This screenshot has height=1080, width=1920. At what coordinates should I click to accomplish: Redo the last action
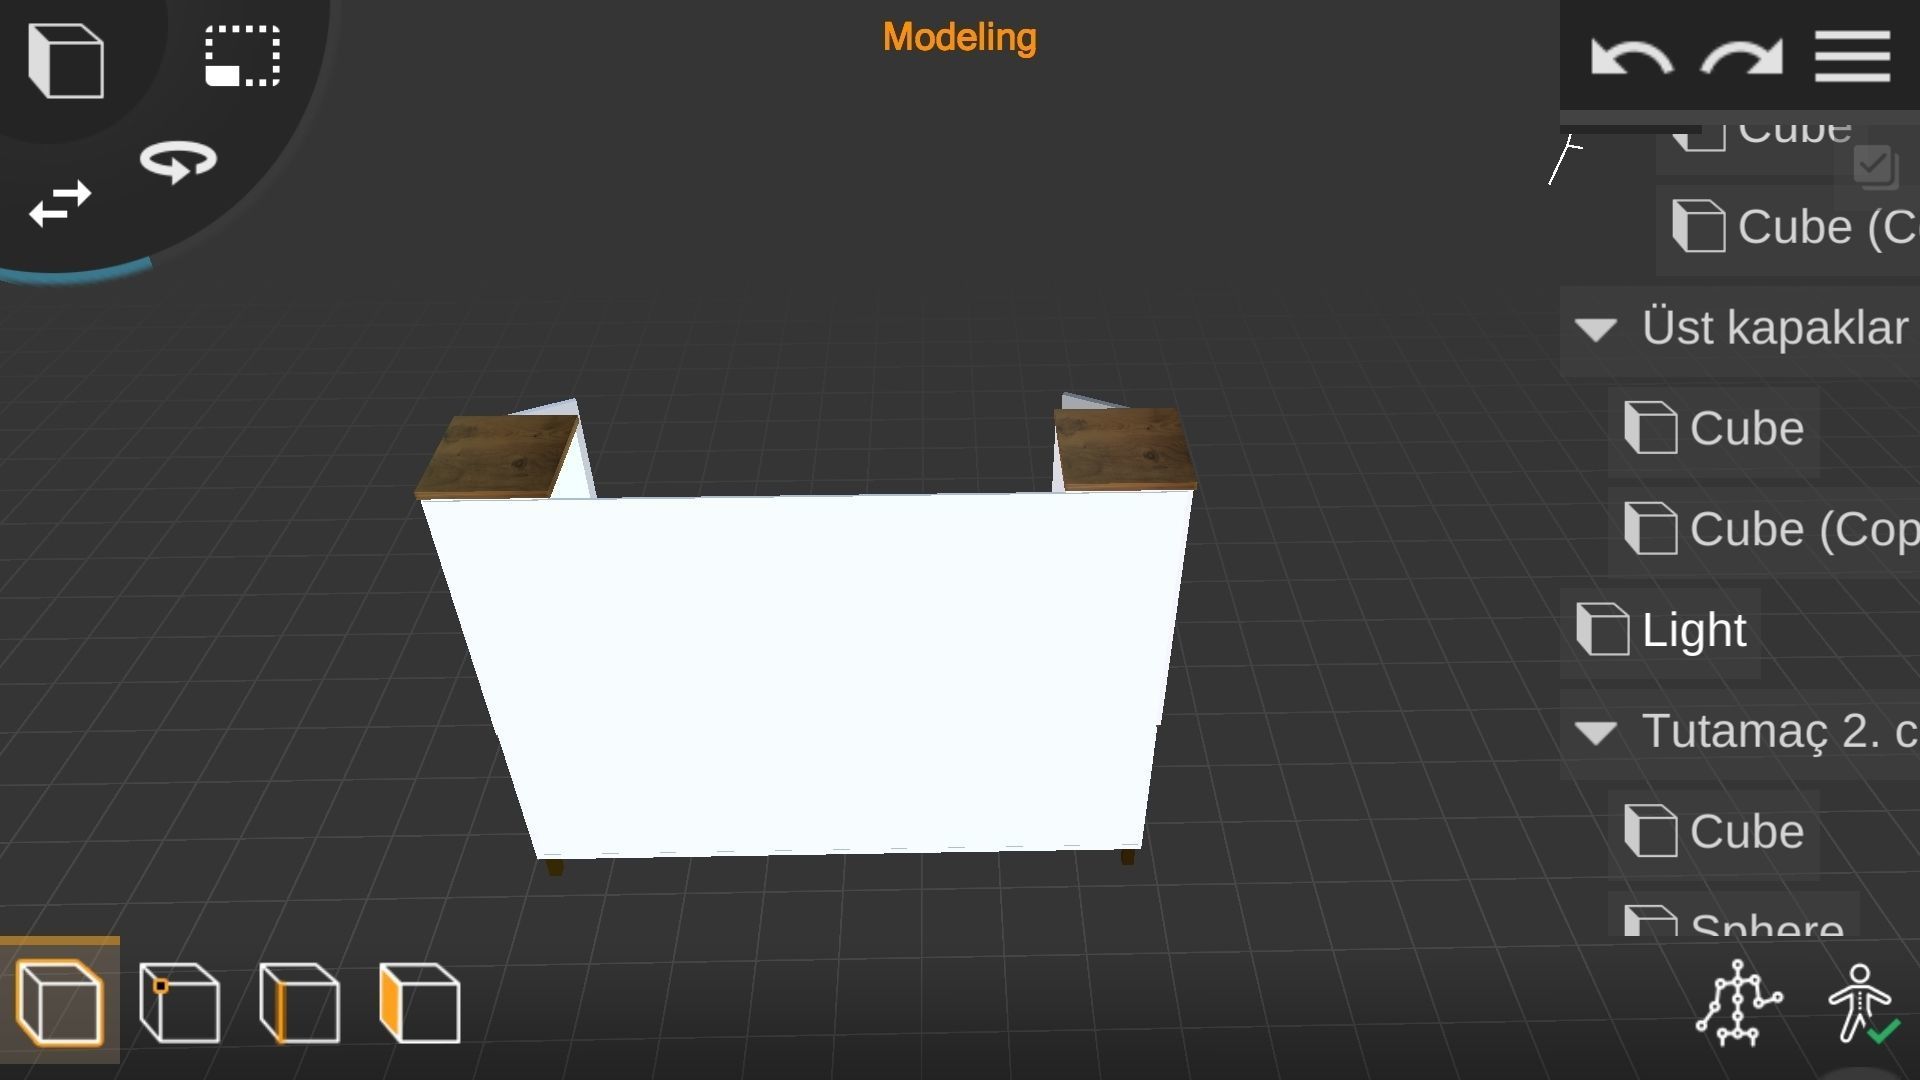click(1741, 57)
